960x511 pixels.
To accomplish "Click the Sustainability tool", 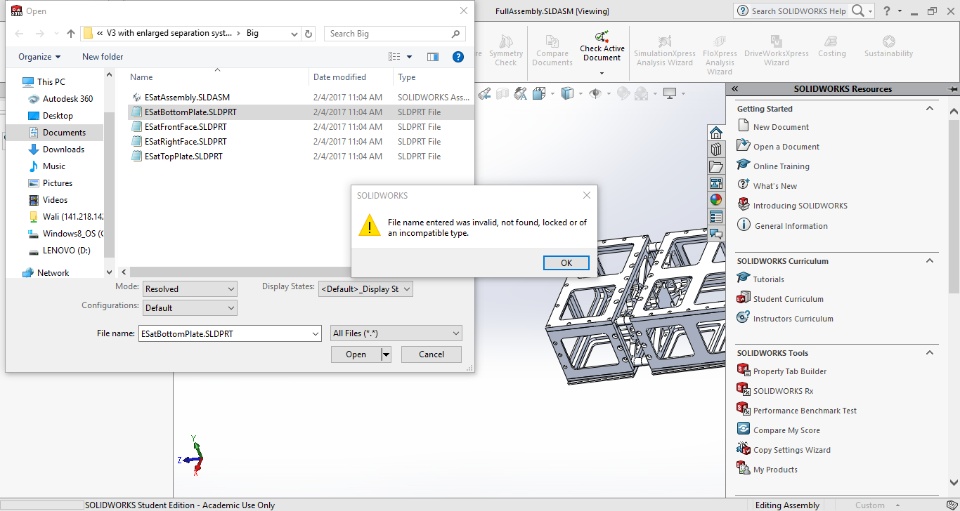I will click(x=888, y=46).
